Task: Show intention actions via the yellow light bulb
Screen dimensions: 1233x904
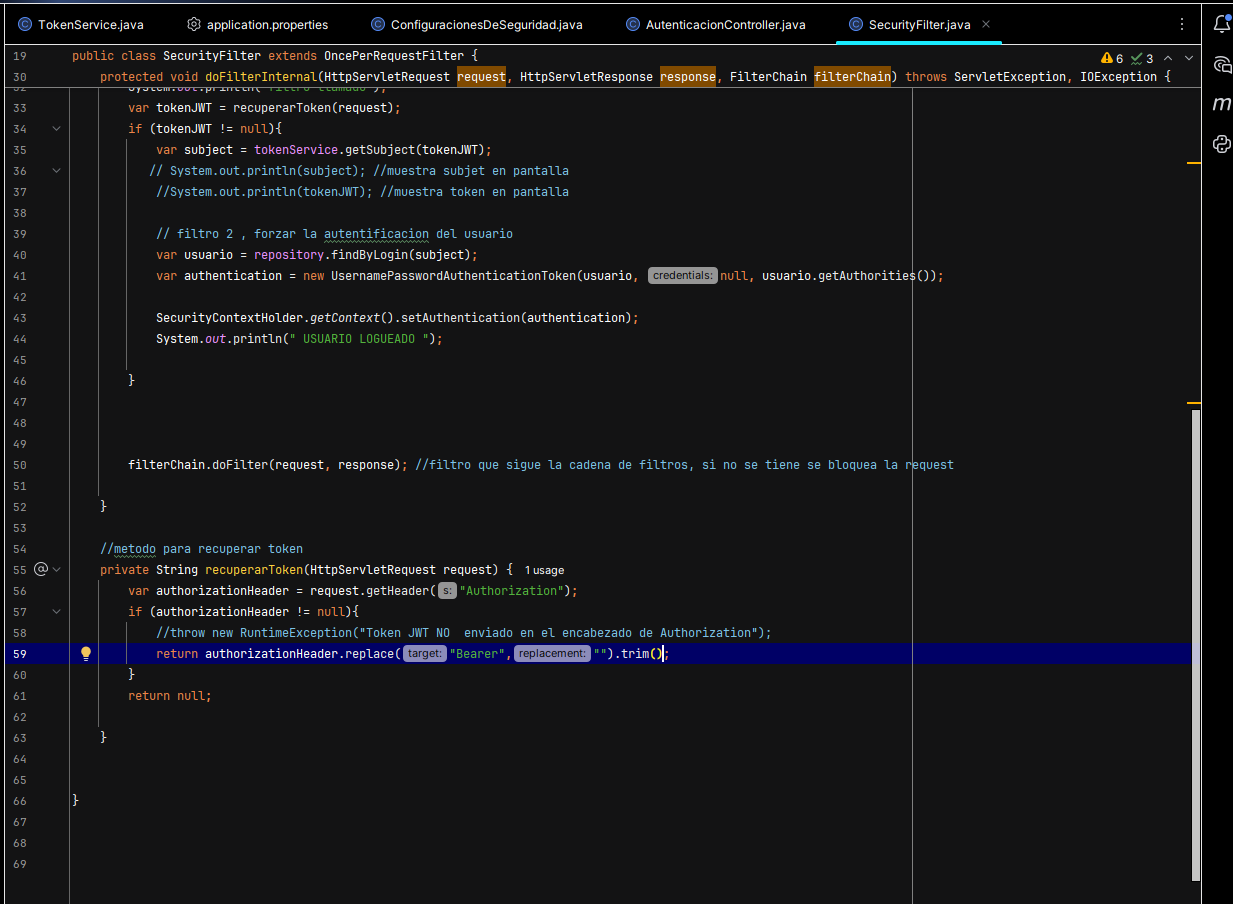Action: pos(86,653)
